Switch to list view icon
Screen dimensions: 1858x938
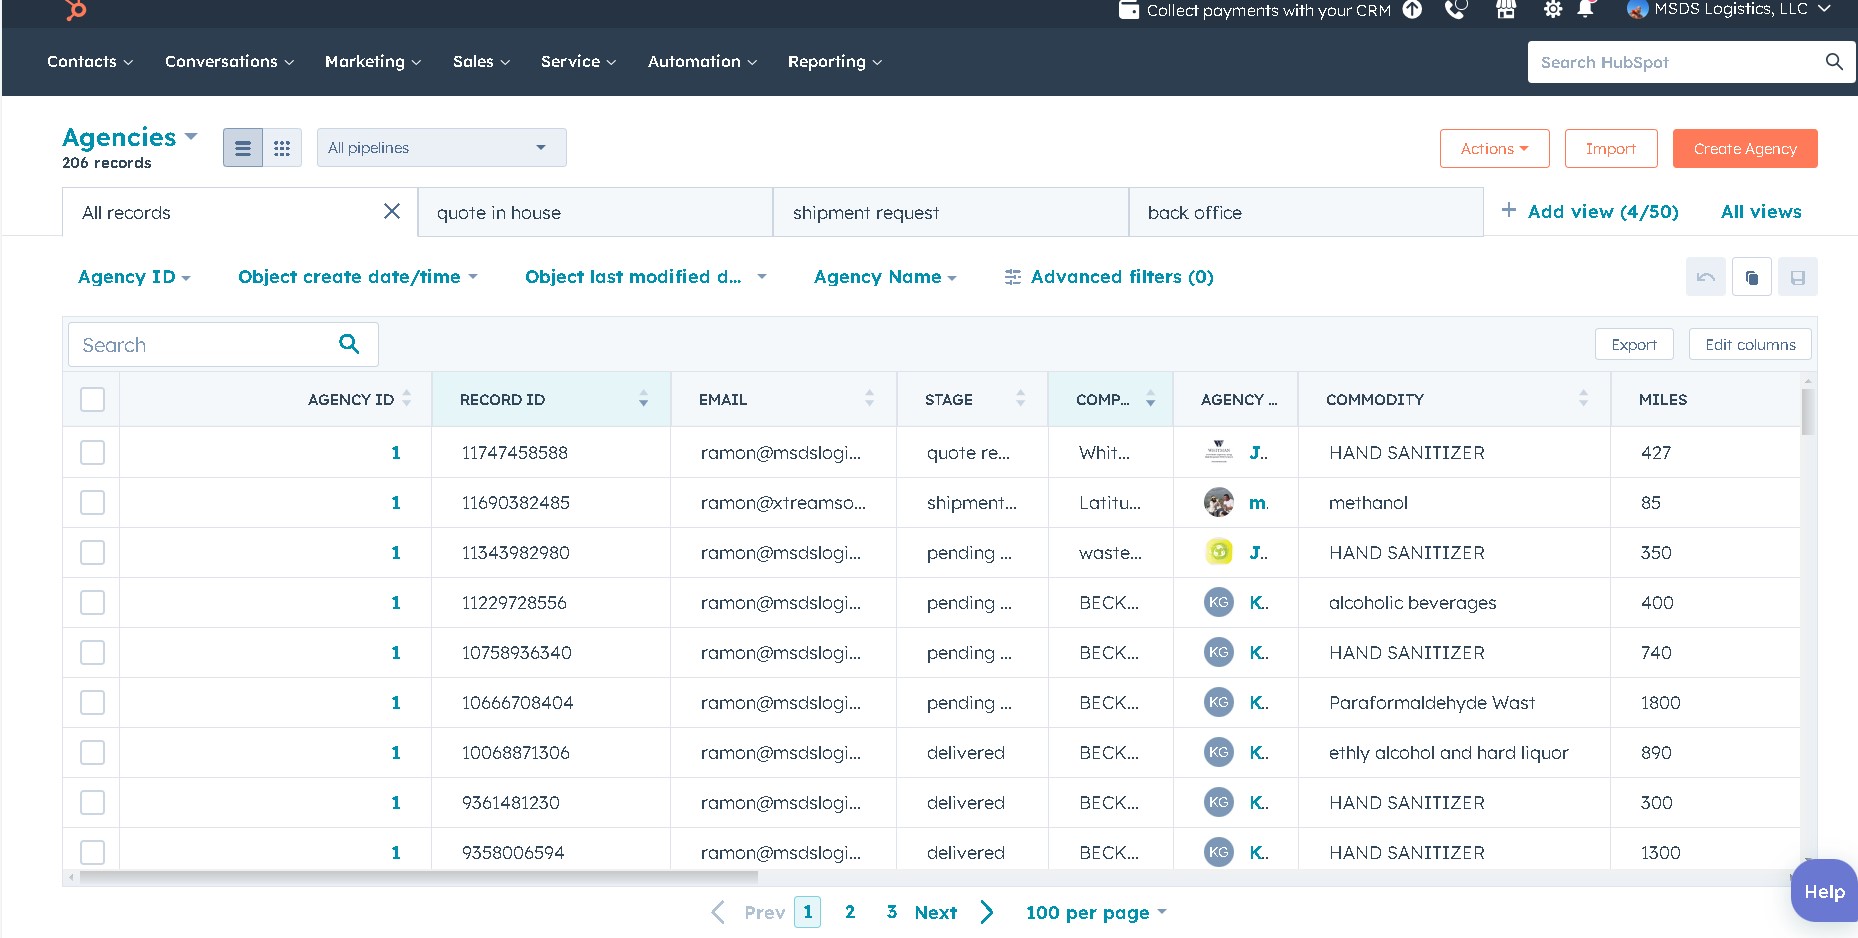point(242,148)
